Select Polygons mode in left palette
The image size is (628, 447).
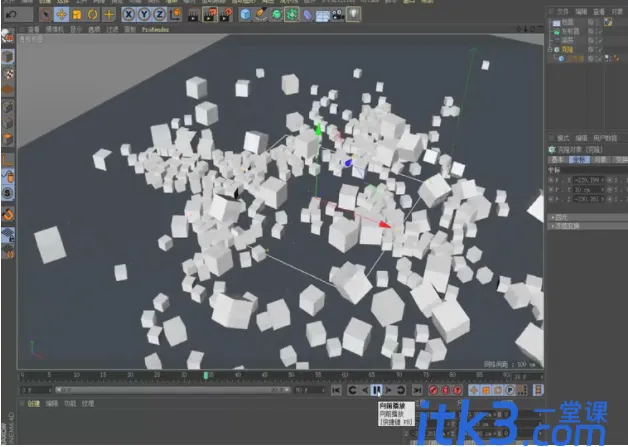[8, 139]
